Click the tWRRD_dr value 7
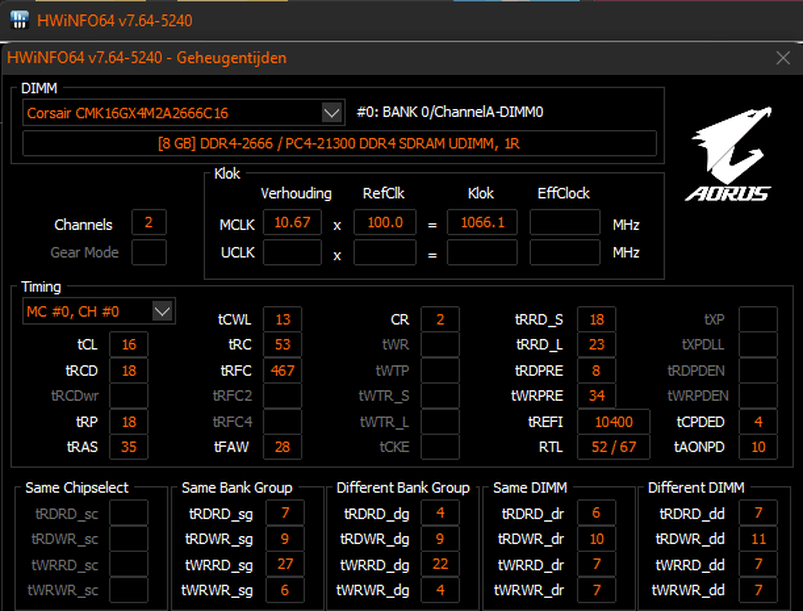 pos(596,564)
